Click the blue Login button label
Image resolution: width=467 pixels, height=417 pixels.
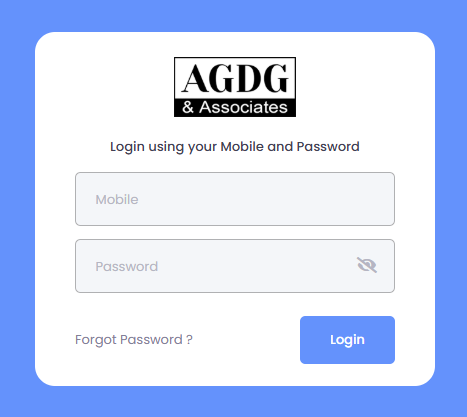347,340
